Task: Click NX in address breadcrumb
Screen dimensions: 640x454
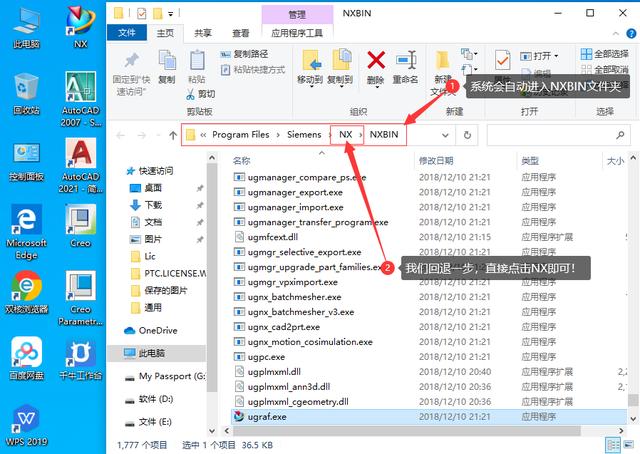Action: (x=345, y=134)
